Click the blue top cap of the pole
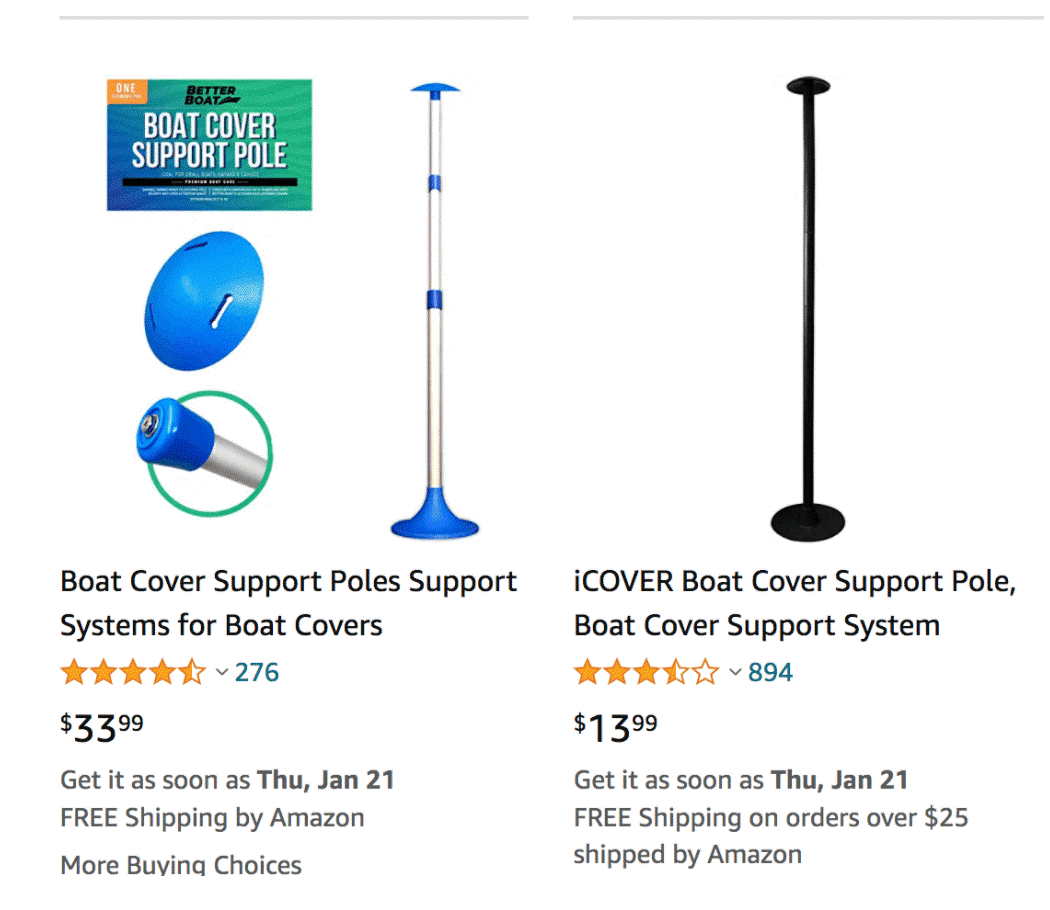The image size is (1050, 910). tap(435, 90)
